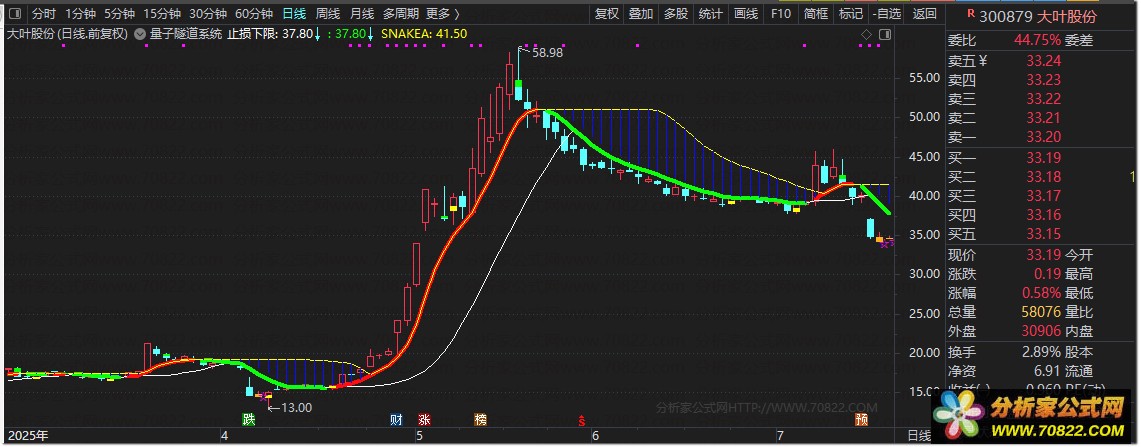This screenshot has height=447, width=1141.
Task: Select the 买一 price 33.19
Action: pos(1043,157)
